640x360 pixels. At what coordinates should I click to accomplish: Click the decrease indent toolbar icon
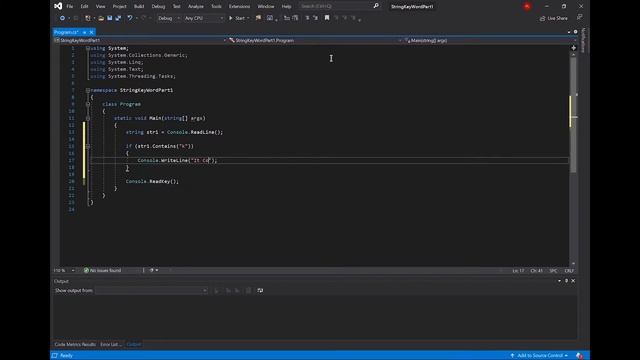[287, 18]
